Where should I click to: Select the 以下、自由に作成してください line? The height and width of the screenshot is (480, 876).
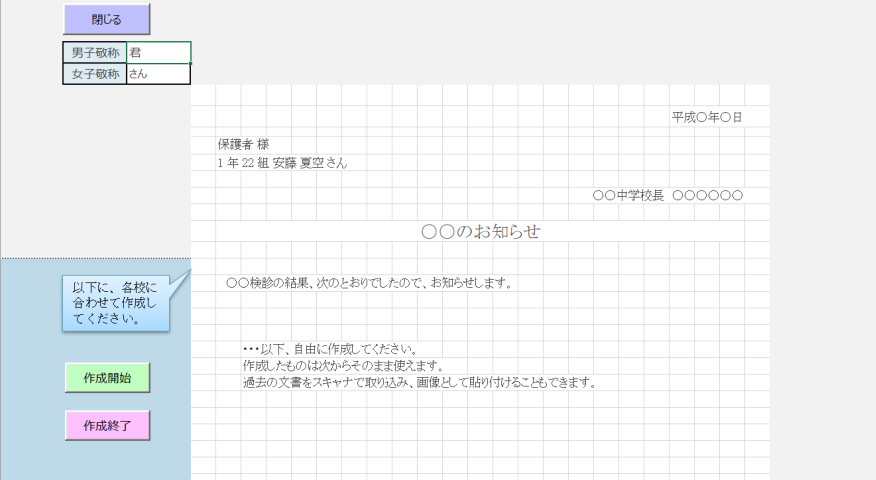(329, 349)
